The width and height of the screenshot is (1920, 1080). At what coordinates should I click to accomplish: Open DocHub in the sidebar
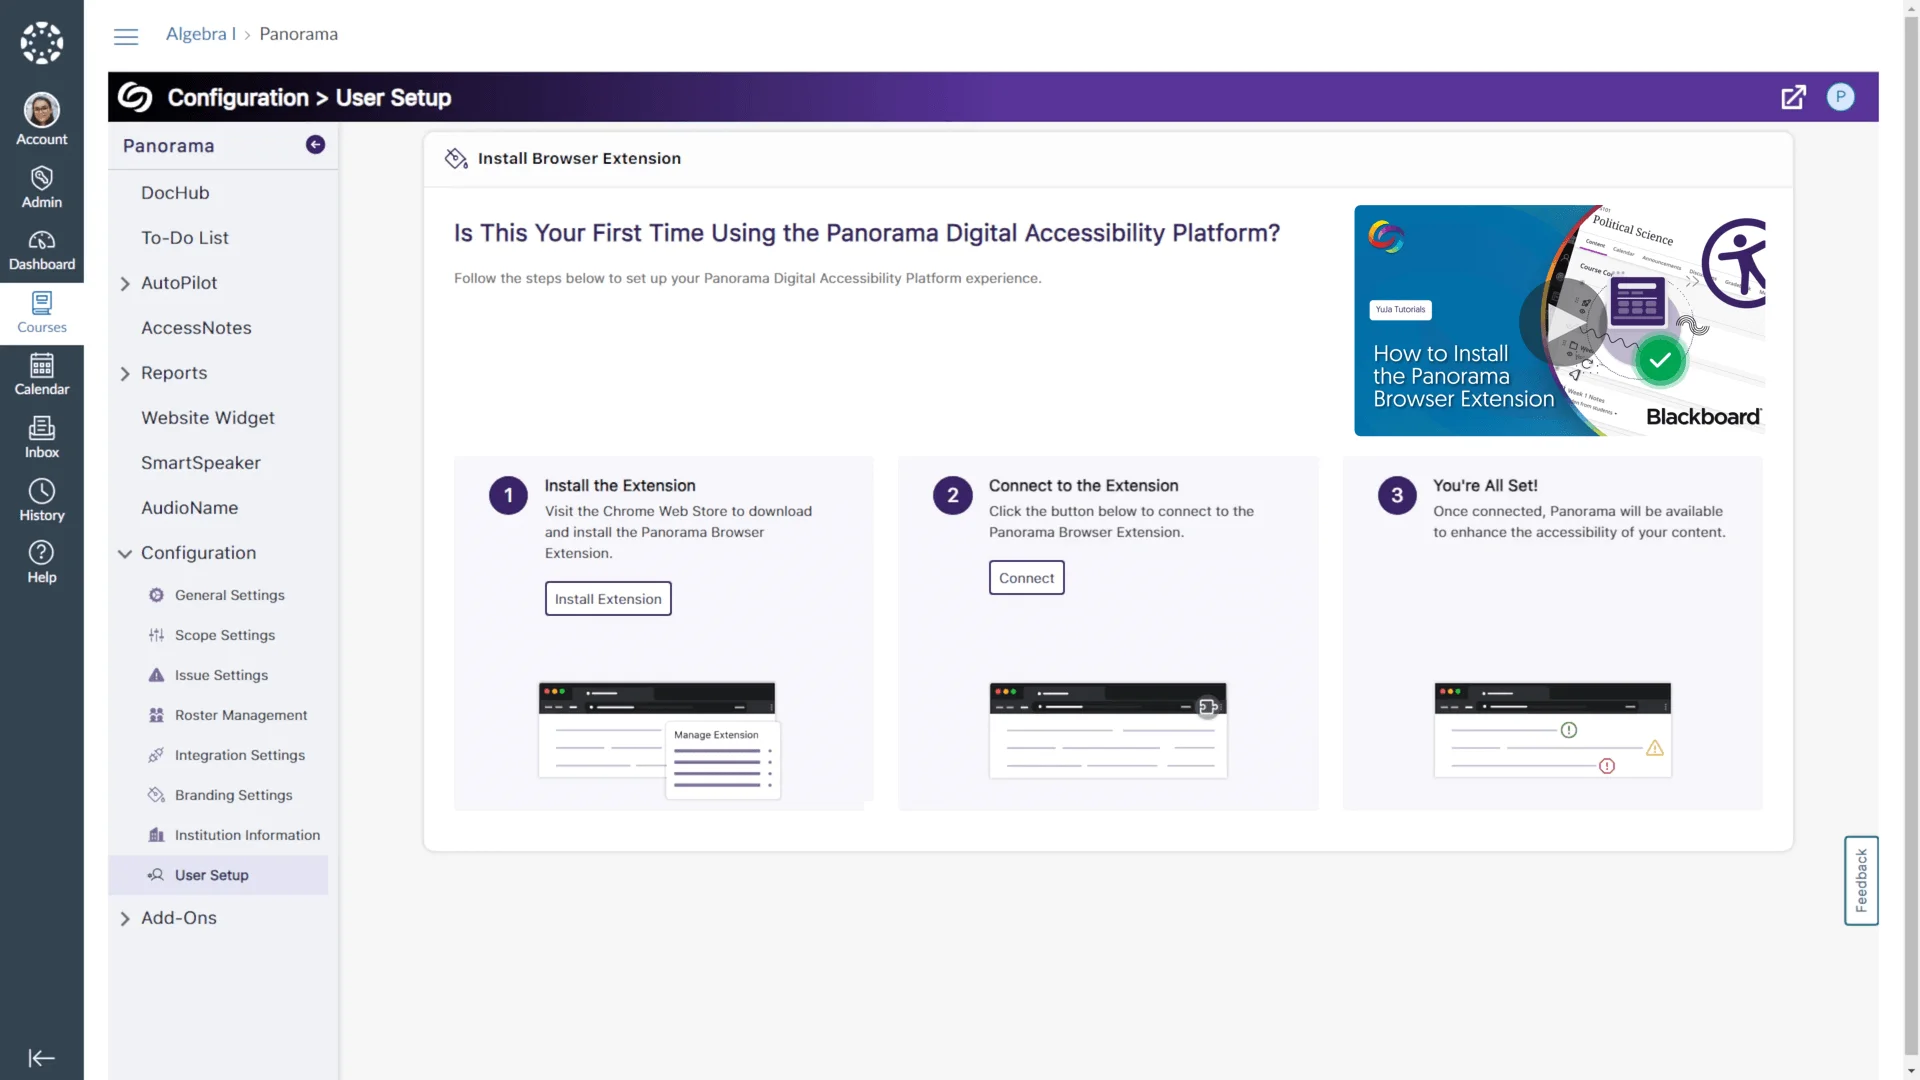pos(175,193)
